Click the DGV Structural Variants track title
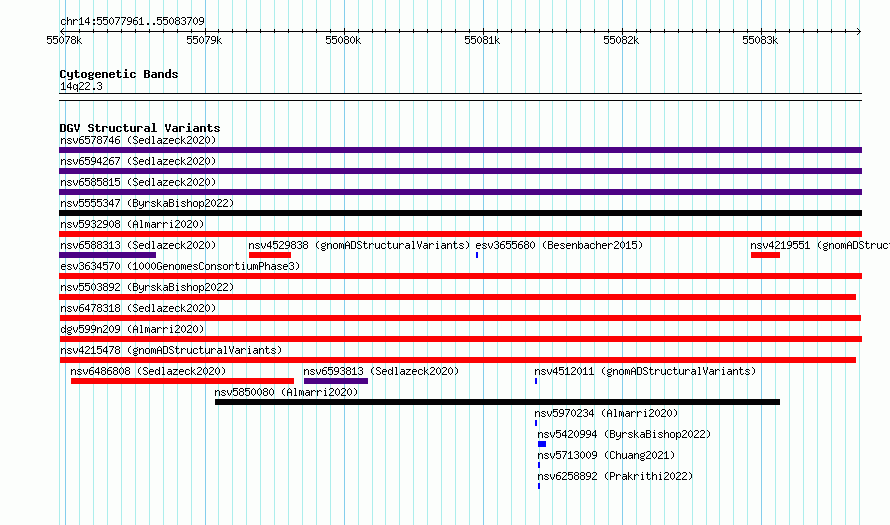Viewport: 890px width, 525px height. [140, 128]
